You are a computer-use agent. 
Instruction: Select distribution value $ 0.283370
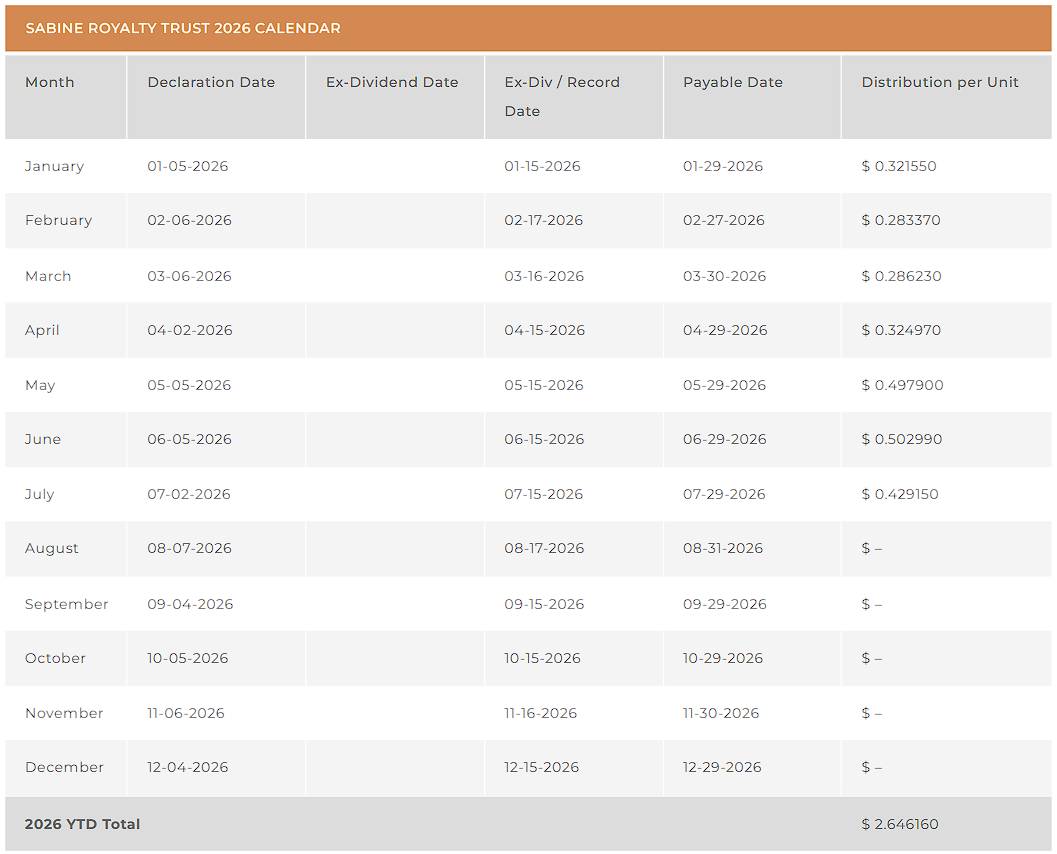point(901,220)
